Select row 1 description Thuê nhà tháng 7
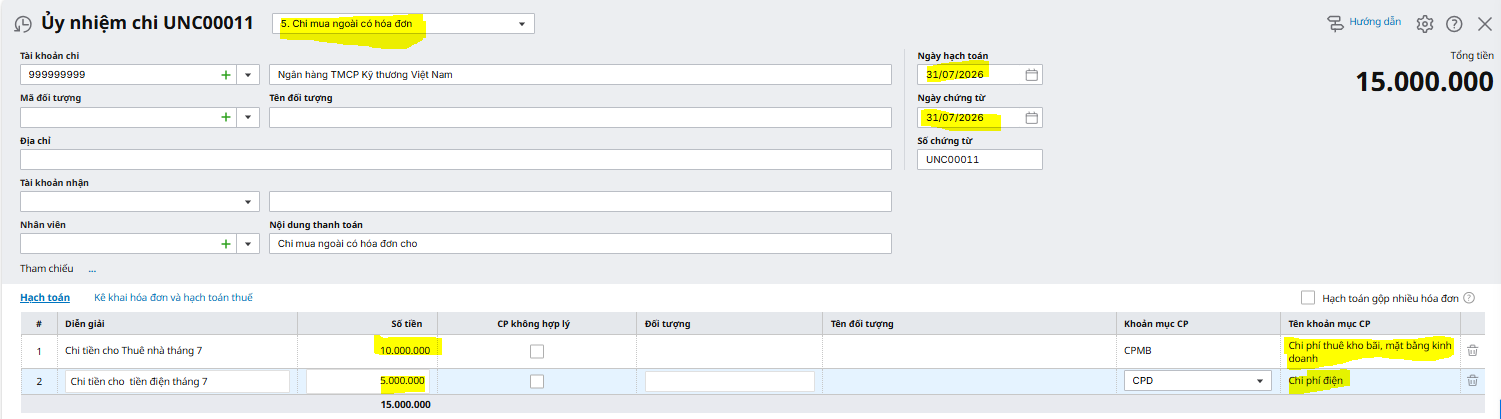This screenshot has height=419, width=1501. click(134, 350)
